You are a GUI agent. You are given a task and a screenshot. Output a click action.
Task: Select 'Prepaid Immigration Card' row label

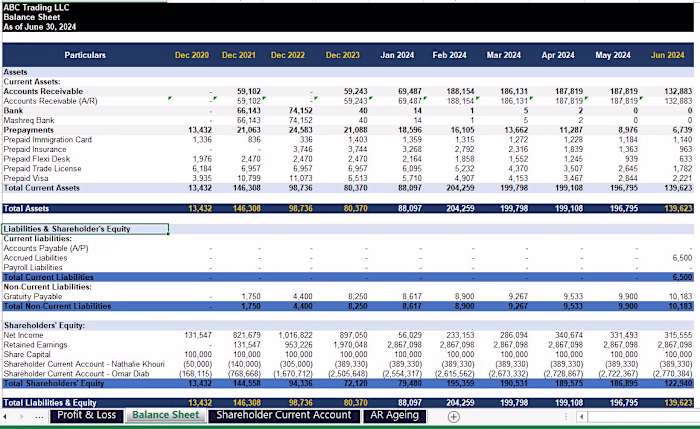[x=47, y=140]
